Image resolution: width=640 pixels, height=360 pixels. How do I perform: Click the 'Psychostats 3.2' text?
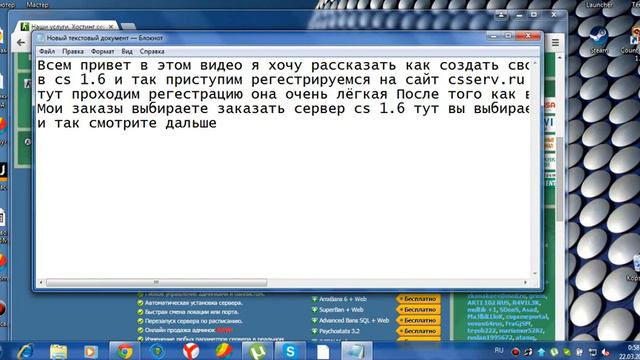point(339,331)
